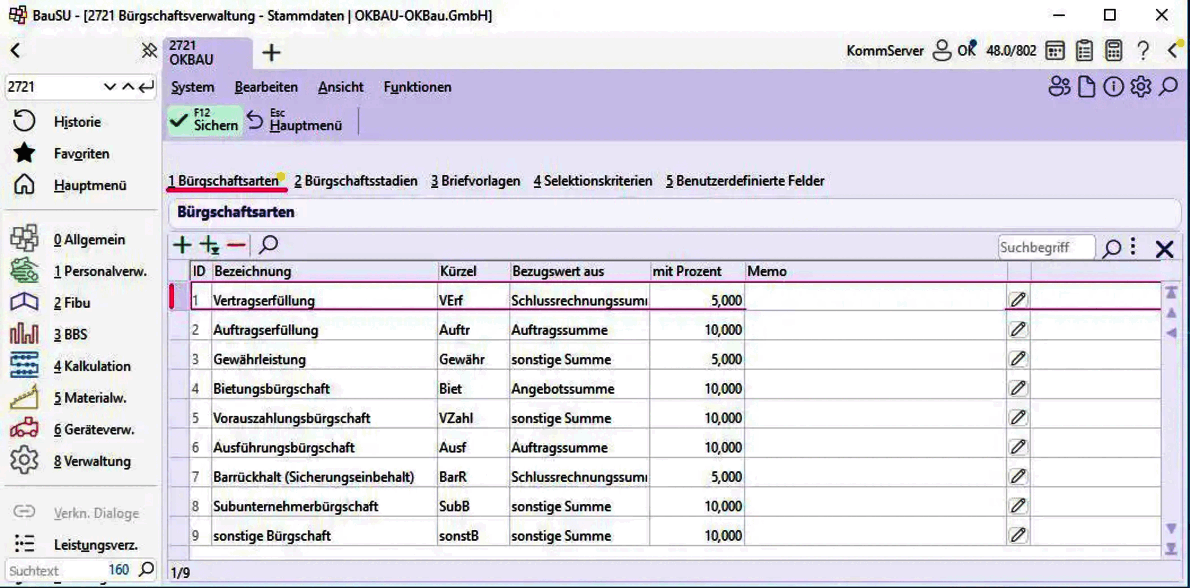This screenshot has width=1190, height=588.
Task: Click the magnifier icon in purple header
Action: pyautogui.click(x=1169, y=87)
